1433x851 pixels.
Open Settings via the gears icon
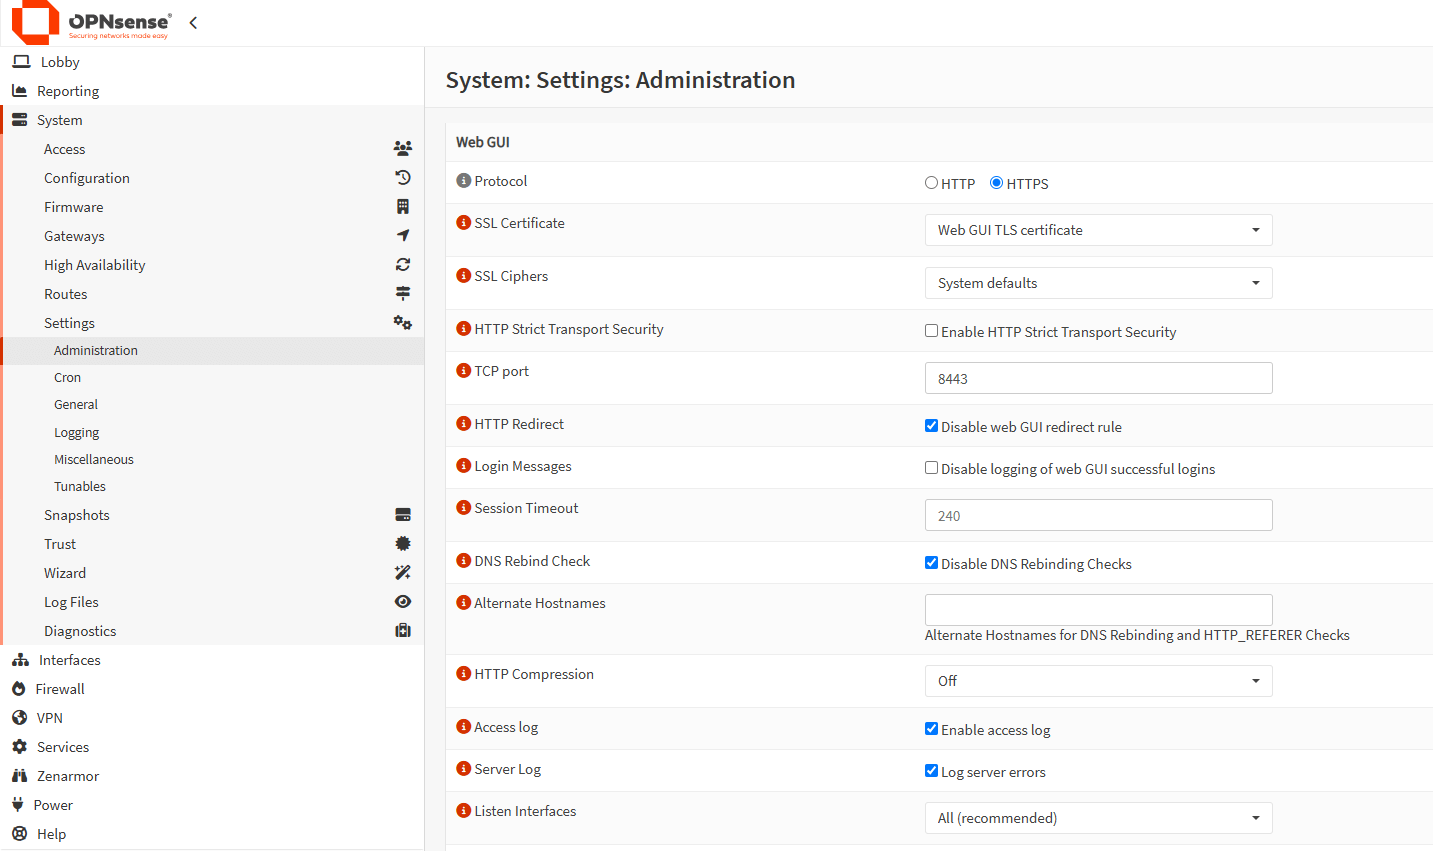403,322
